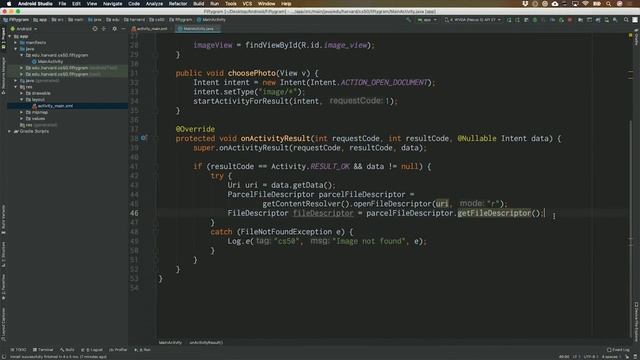Open the Resource Manager side panel
Screen dimensions: 640x360
(x=3, y=76)
